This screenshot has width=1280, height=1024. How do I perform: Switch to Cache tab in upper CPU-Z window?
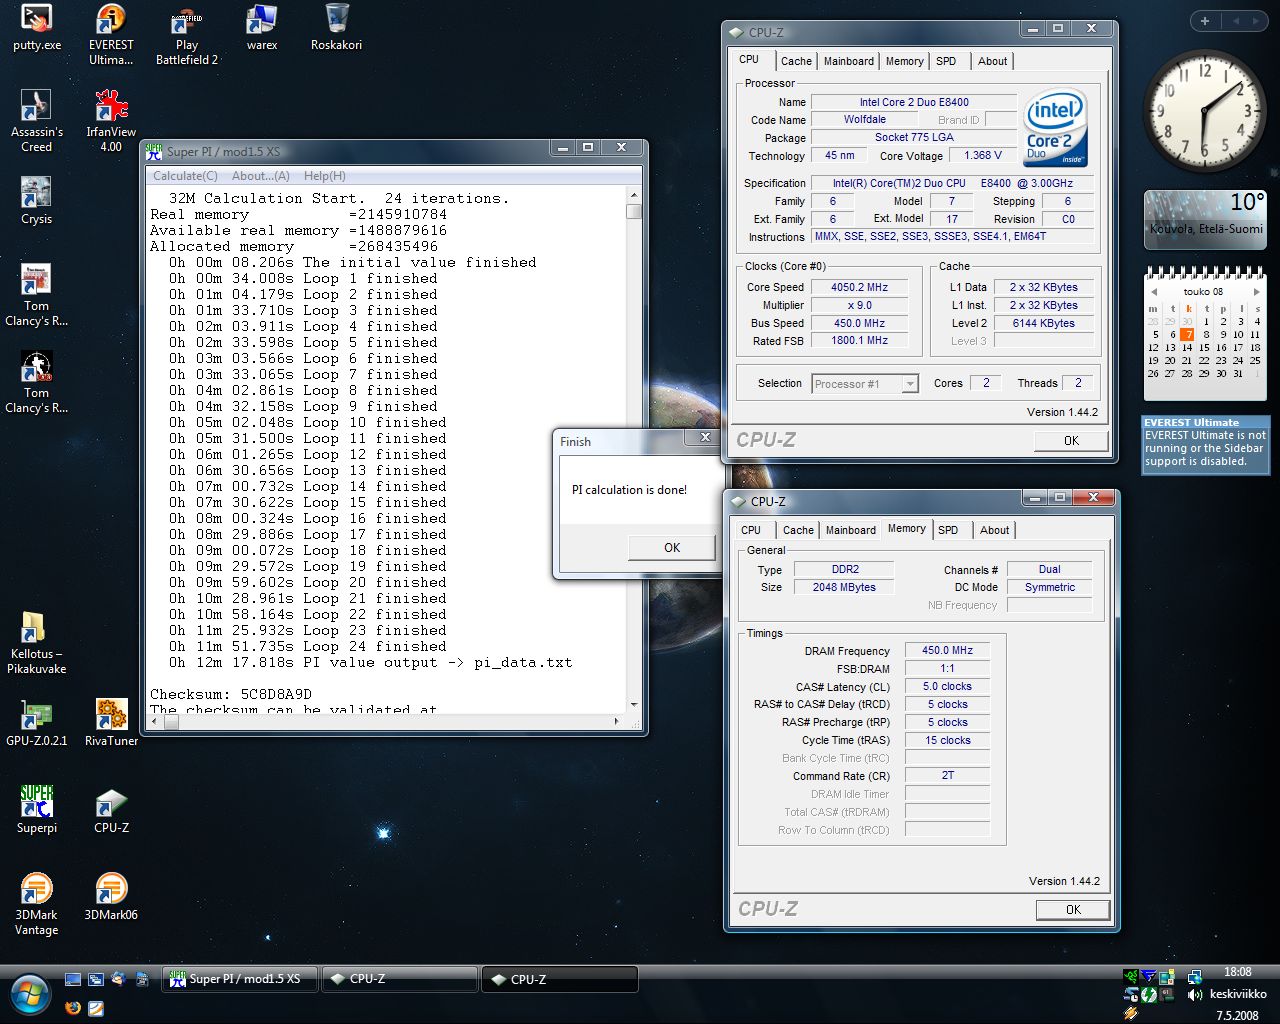(x=797, y=61)
